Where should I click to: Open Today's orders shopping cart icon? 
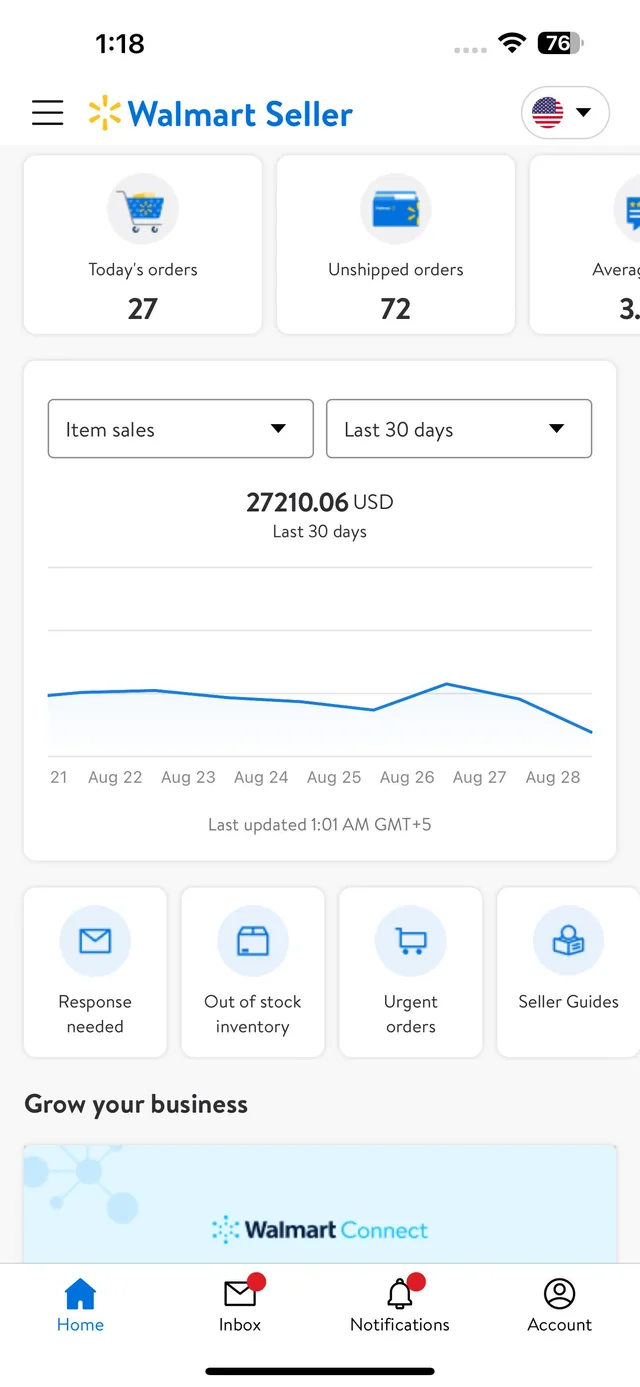pyautogui.click(x=142, y=210)
